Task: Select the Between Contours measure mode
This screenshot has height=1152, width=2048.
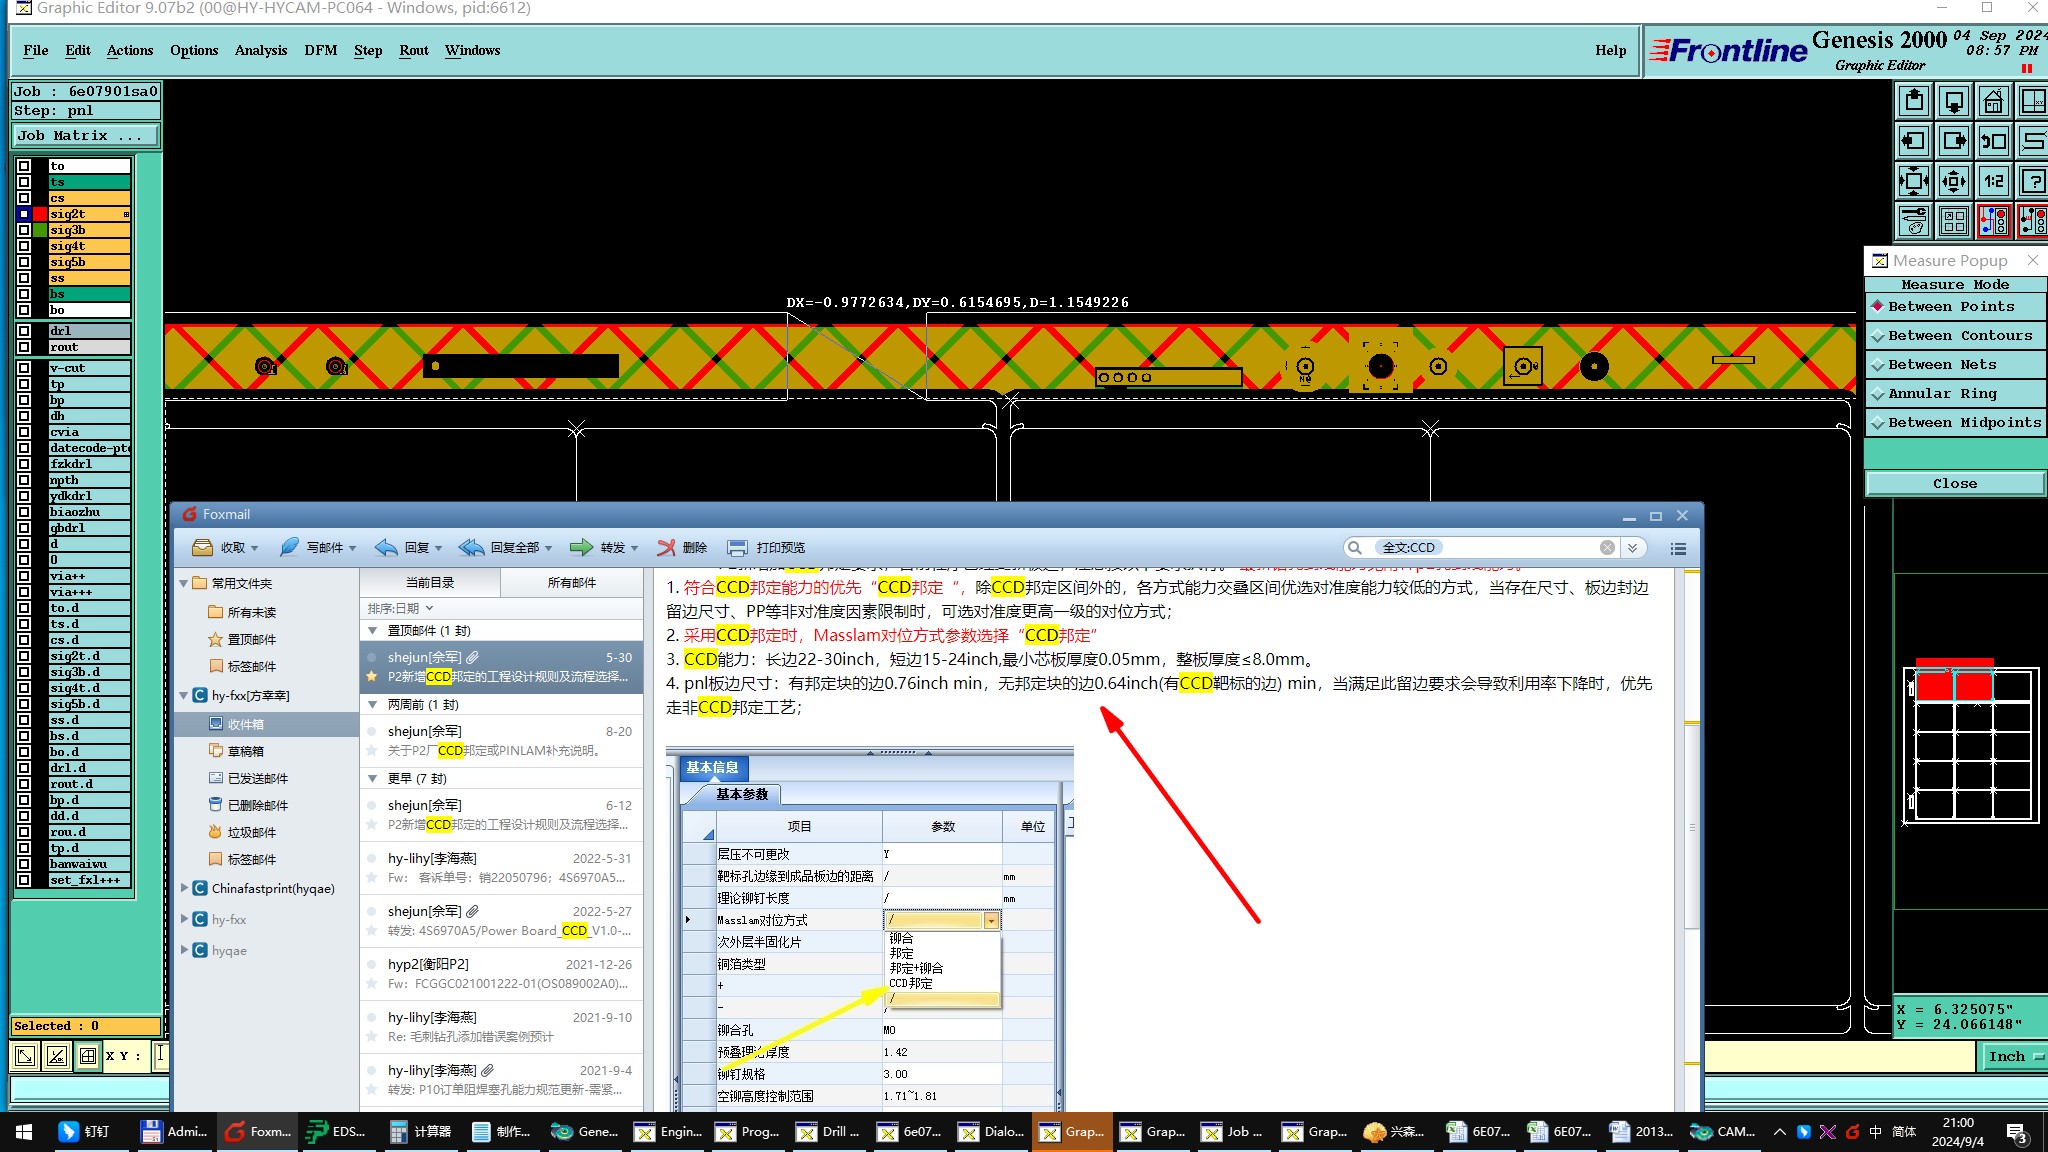Action: click(x=1958, y=336)
